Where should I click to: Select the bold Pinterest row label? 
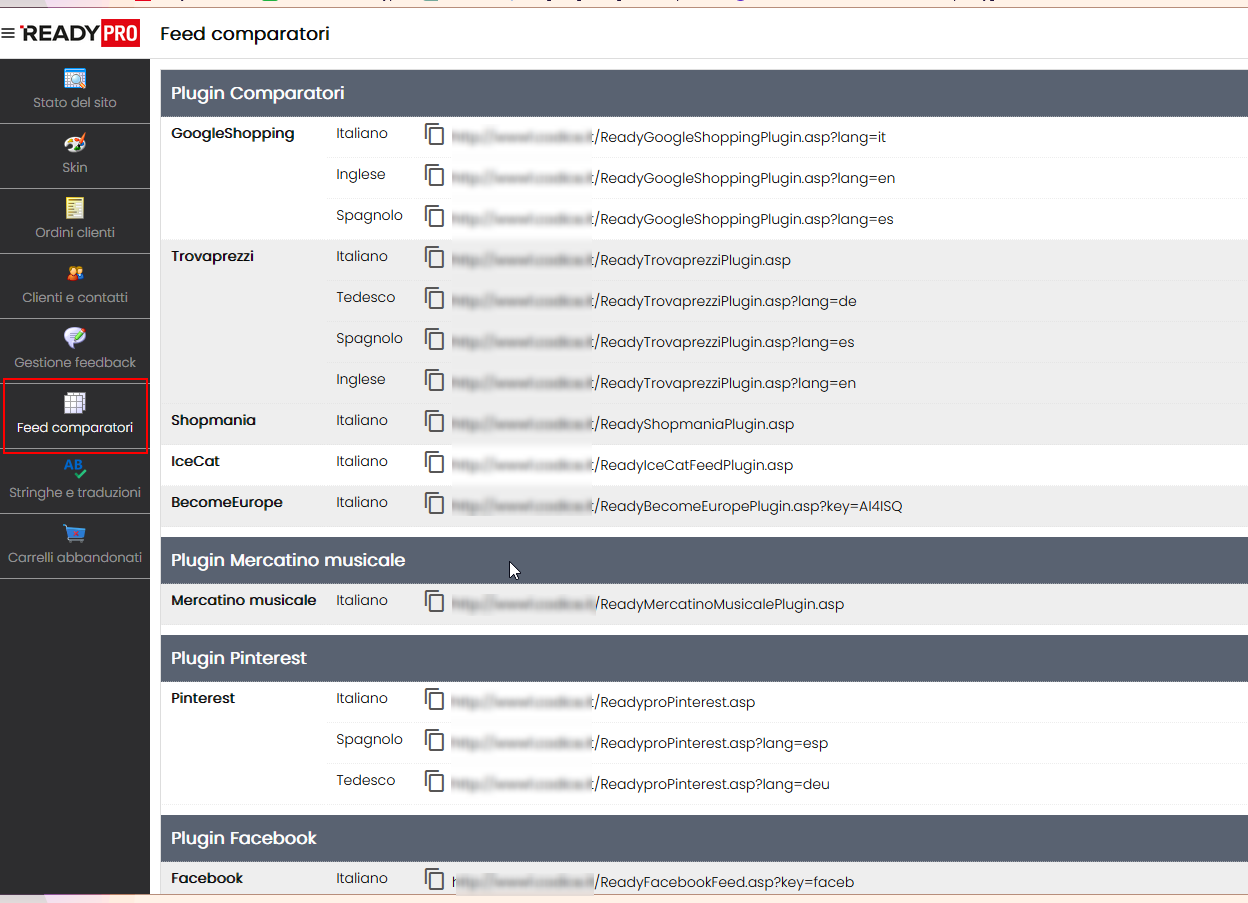[203, 699]
